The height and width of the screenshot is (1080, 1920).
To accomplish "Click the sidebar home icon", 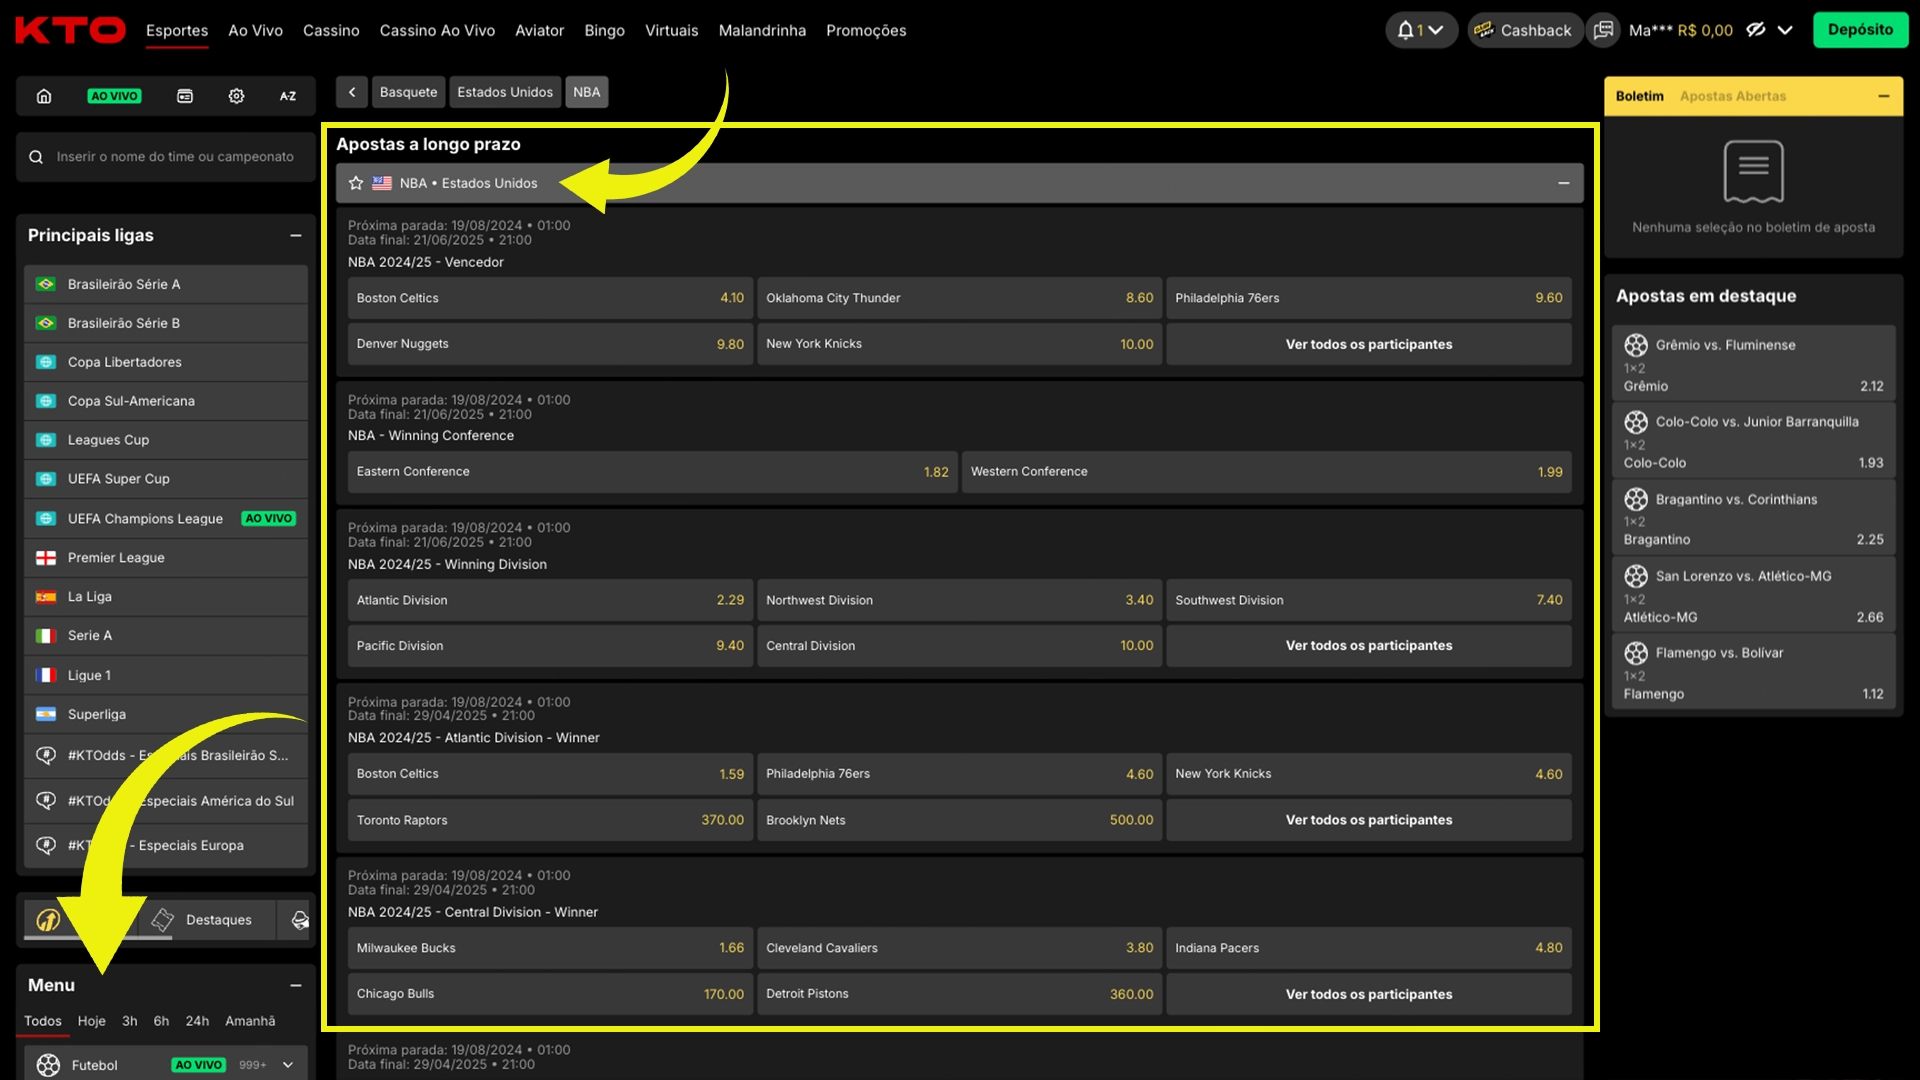I will click(44, 96).
